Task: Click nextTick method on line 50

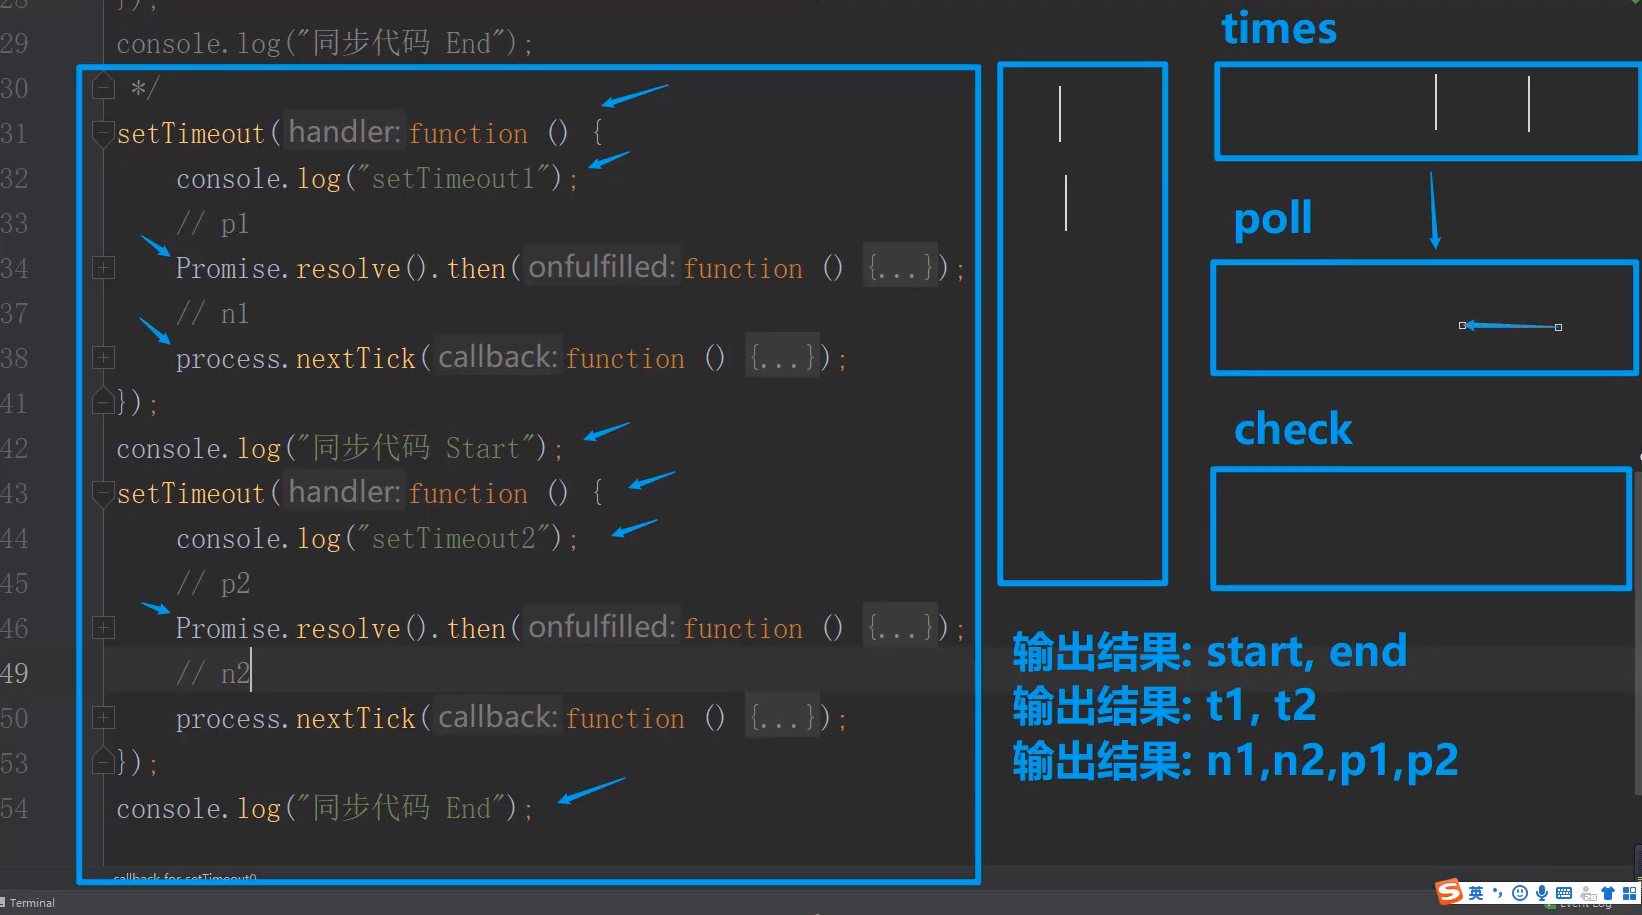Action: click(x=356, y=718)
